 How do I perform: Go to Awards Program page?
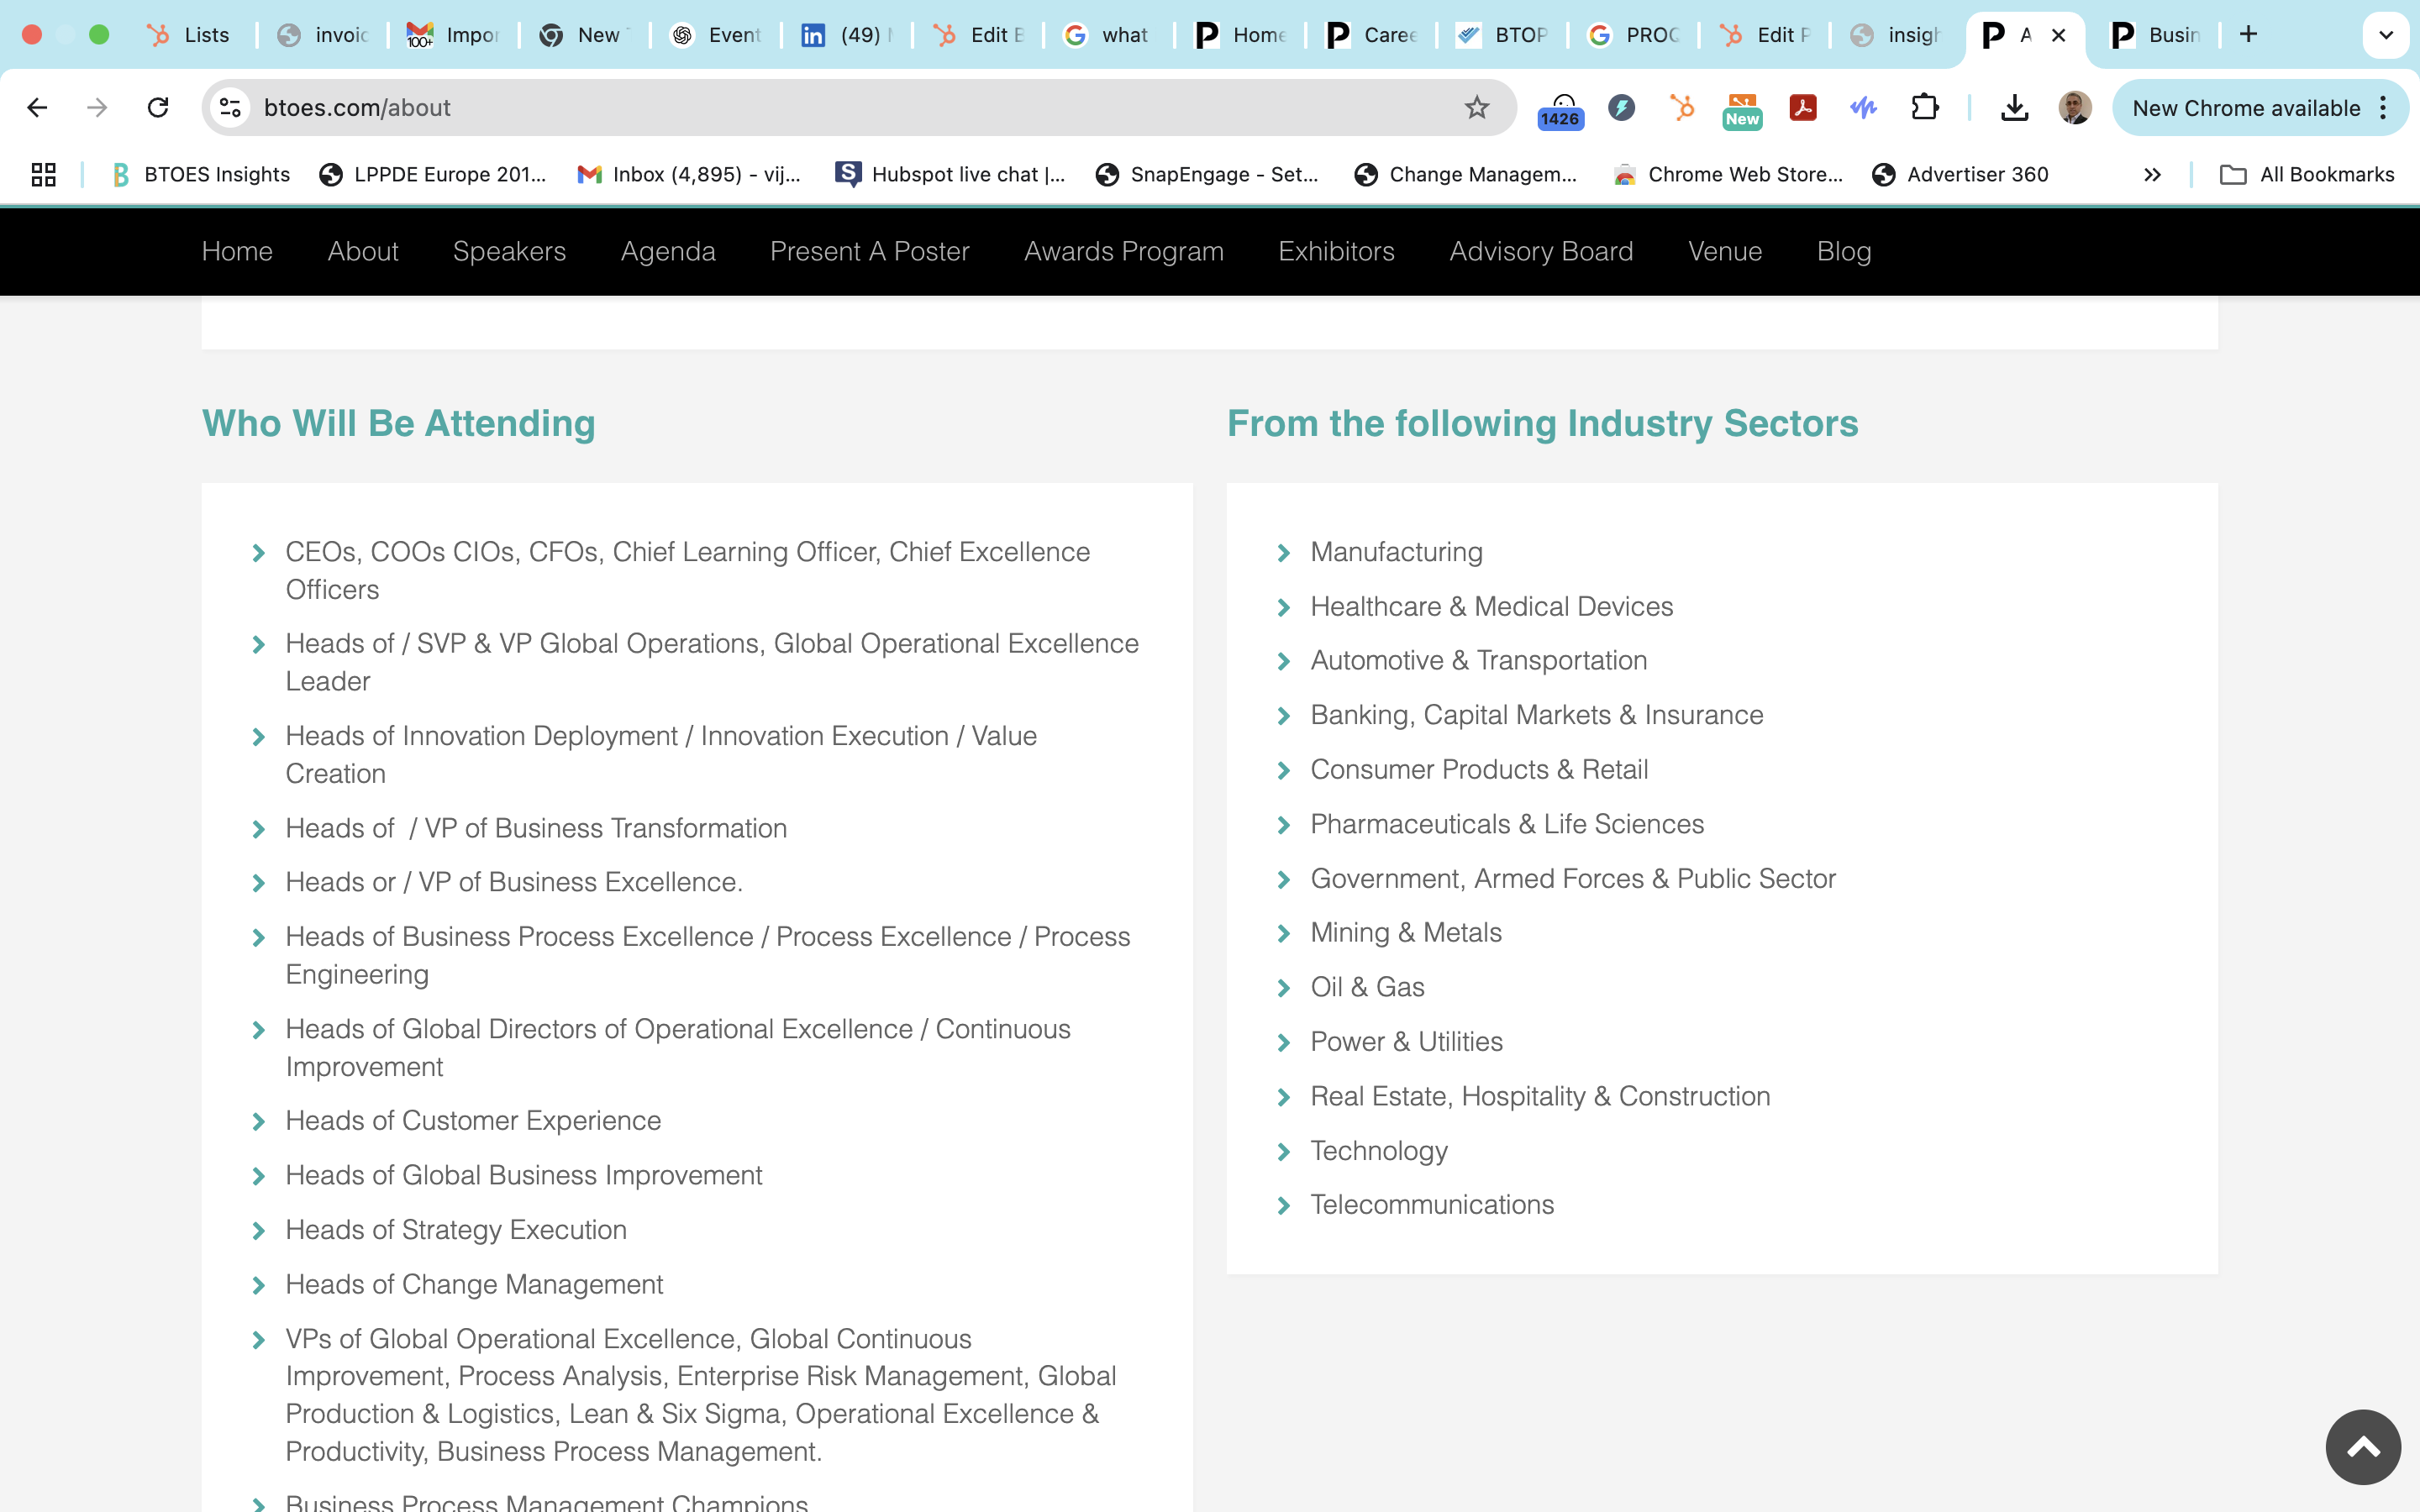(1123, 251)
